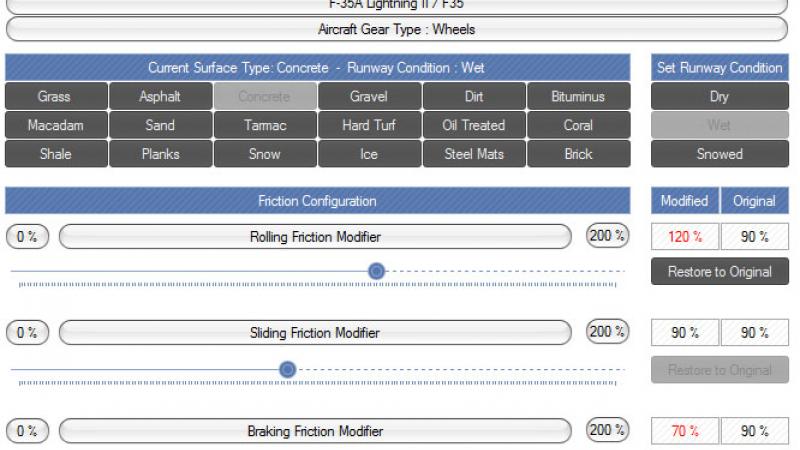Click the Sliding Friction 0 % minimum label
The height and width of the screenshot is (450, 800).
click(28, 333)
